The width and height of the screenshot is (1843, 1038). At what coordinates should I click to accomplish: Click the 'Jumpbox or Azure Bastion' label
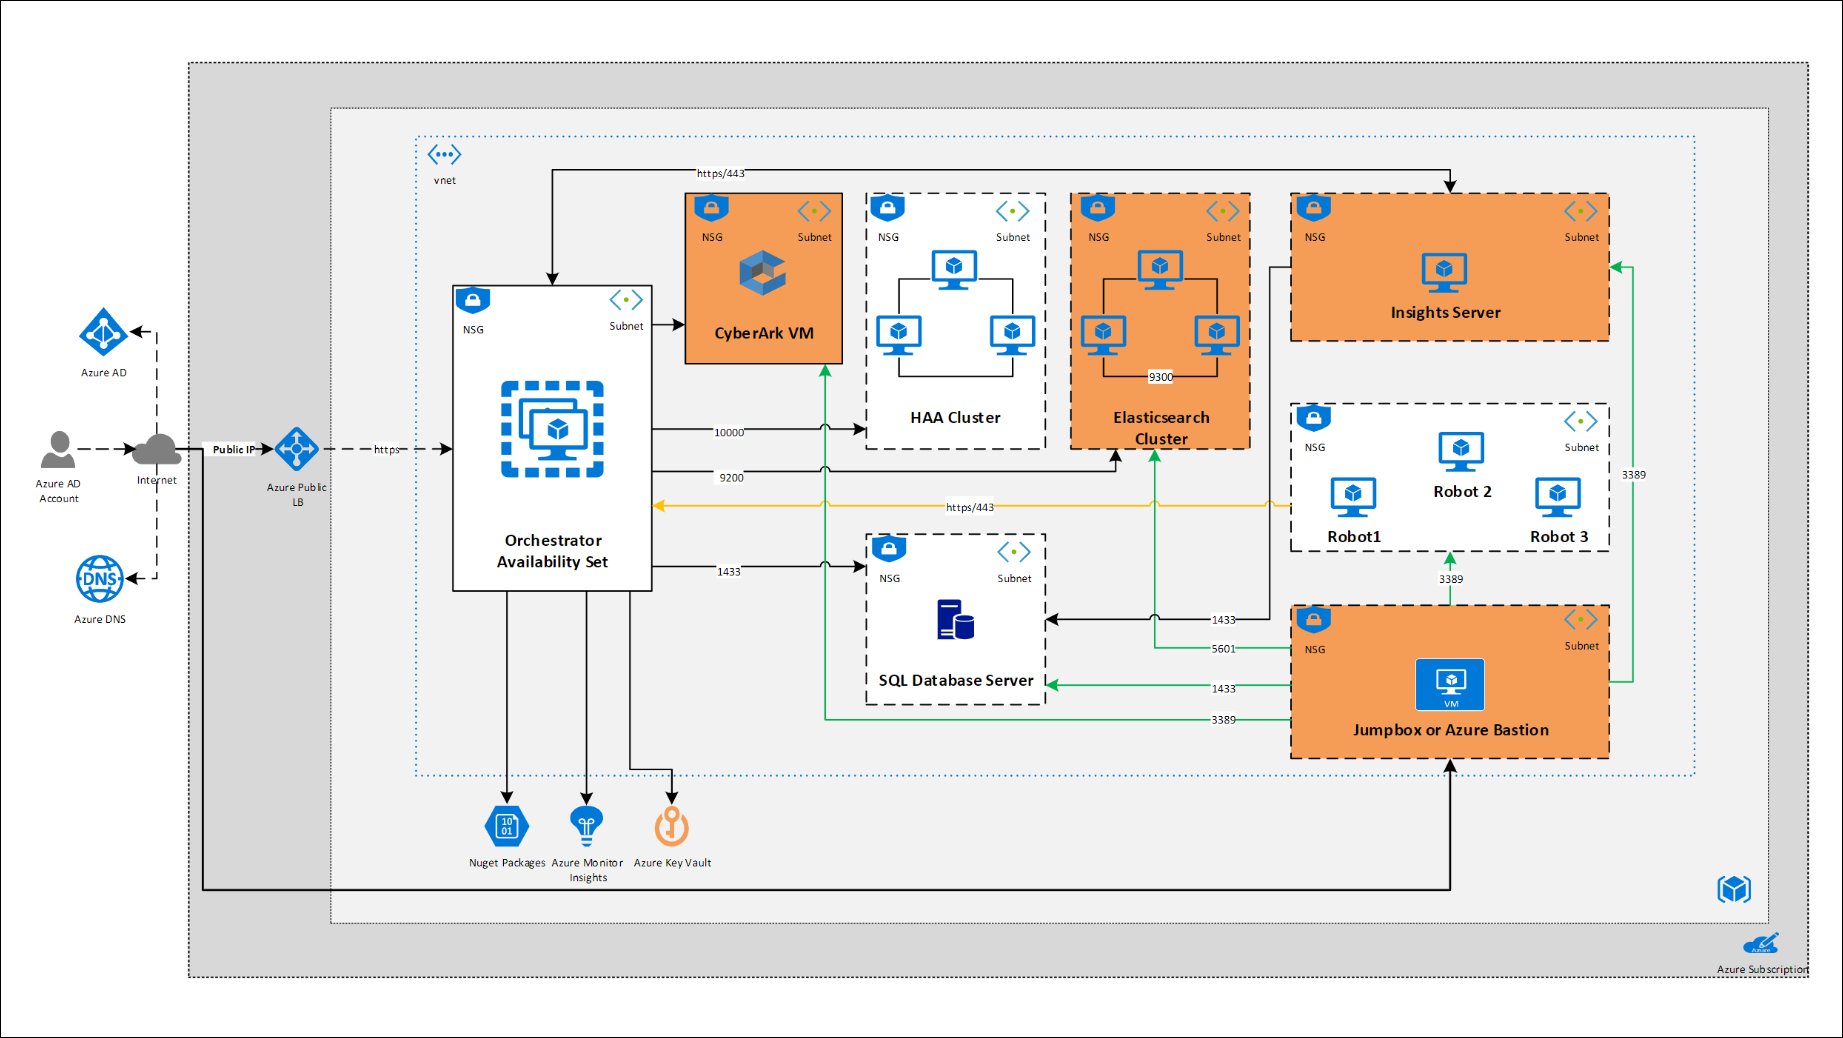pos(1450,730)
